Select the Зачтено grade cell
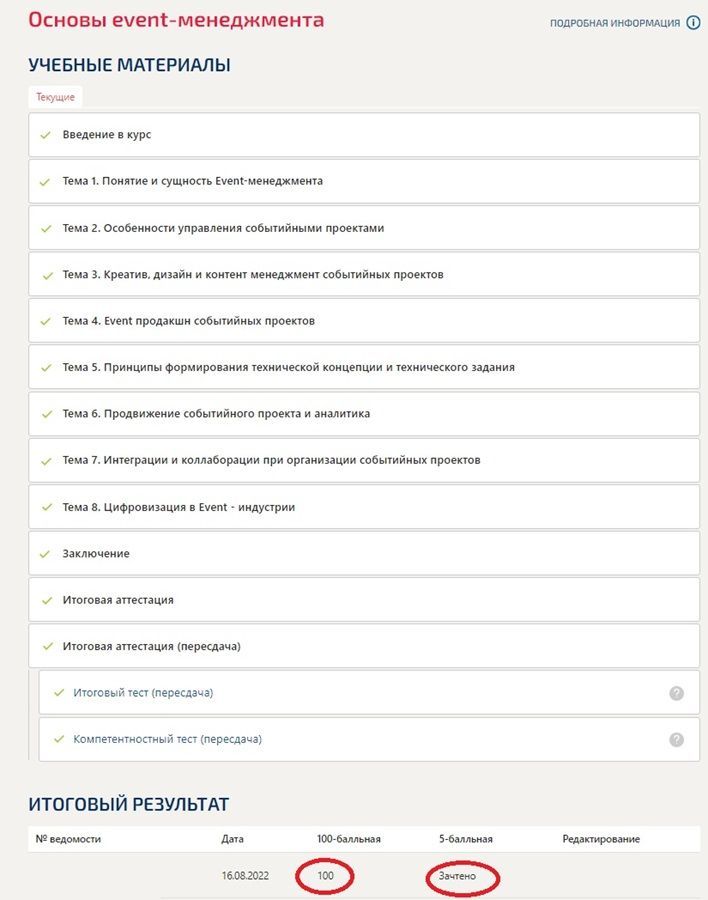The height and width of the screenshot is (900, 708). coord(458,876)
